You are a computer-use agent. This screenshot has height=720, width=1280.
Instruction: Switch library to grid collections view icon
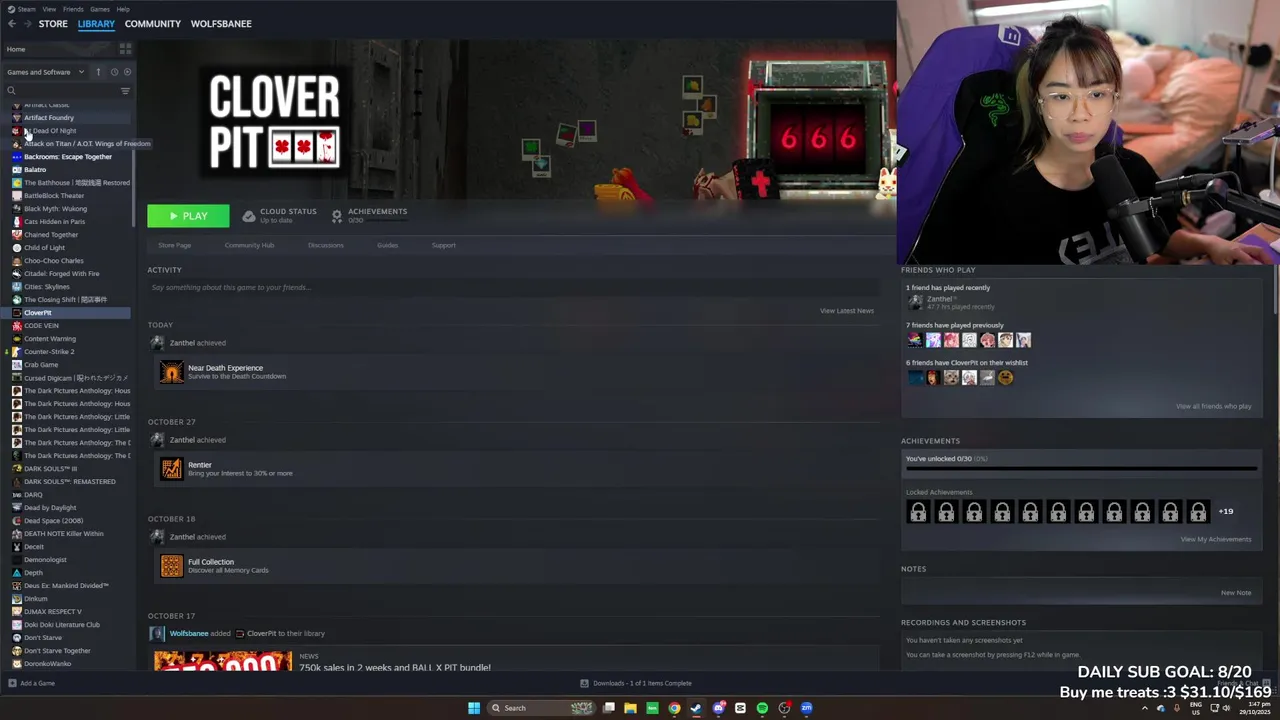click(x=125, y=49)
